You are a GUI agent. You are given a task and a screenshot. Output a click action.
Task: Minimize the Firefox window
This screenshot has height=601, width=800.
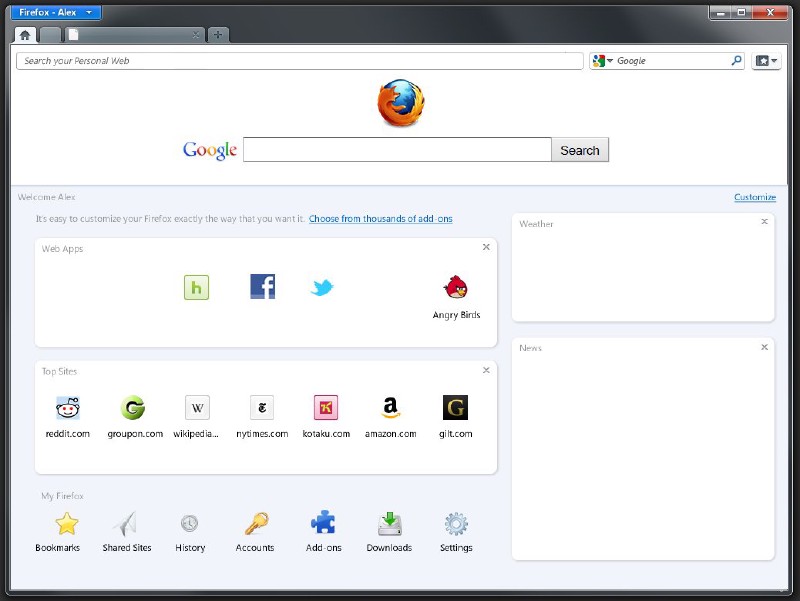pos(720,13)
